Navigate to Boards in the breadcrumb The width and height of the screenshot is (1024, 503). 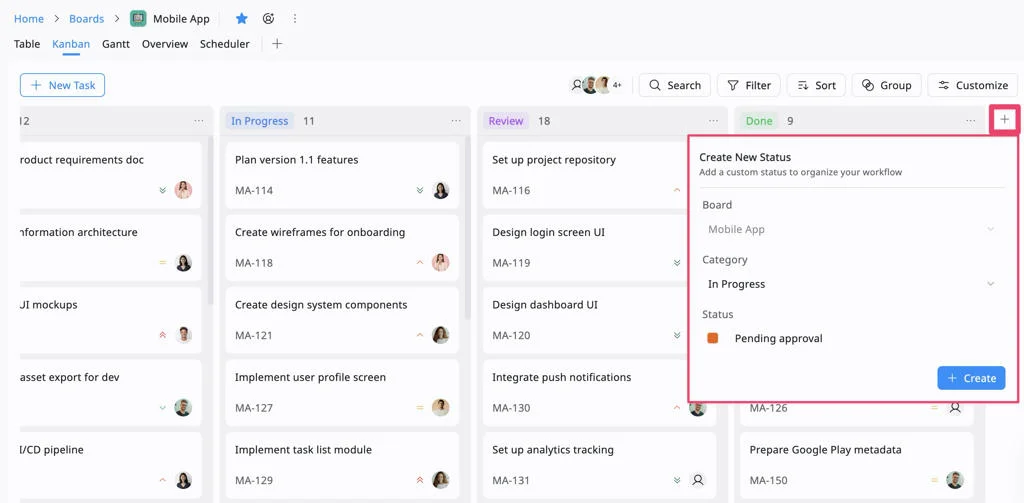click(x=86, y=19)
